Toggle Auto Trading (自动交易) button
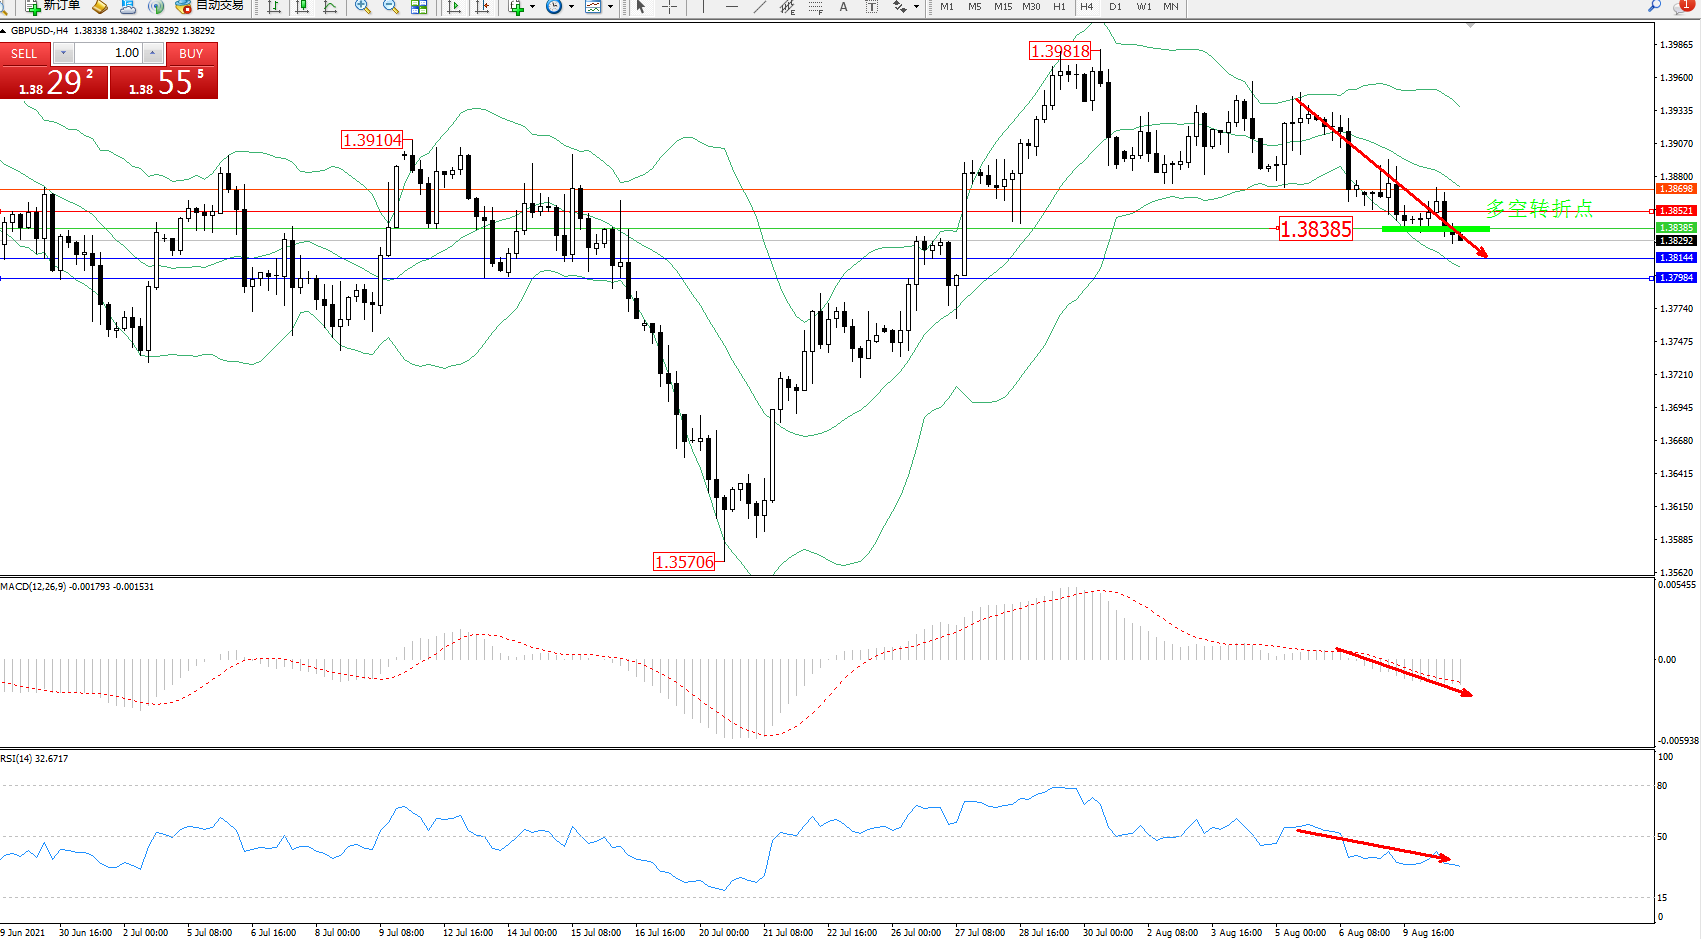The image size is (1701, 939). [x=209, y=6]
